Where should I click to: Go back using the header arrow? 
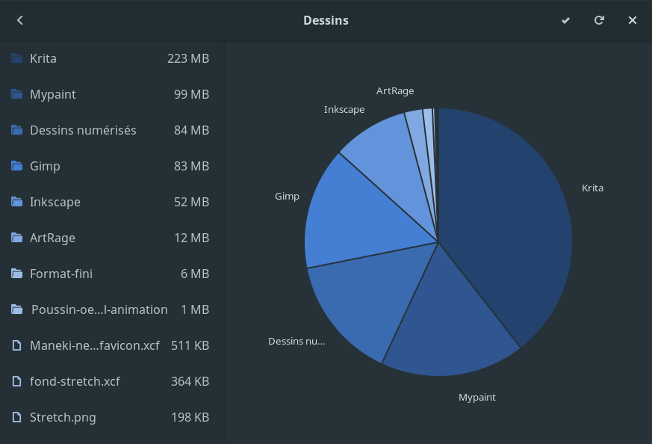tap(20, 20)
